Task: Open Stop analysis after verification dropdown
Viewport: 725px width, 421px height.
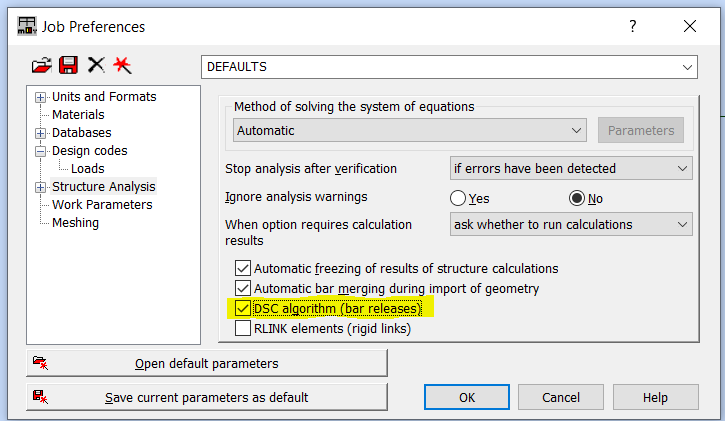Action: (x=571, y=168)
